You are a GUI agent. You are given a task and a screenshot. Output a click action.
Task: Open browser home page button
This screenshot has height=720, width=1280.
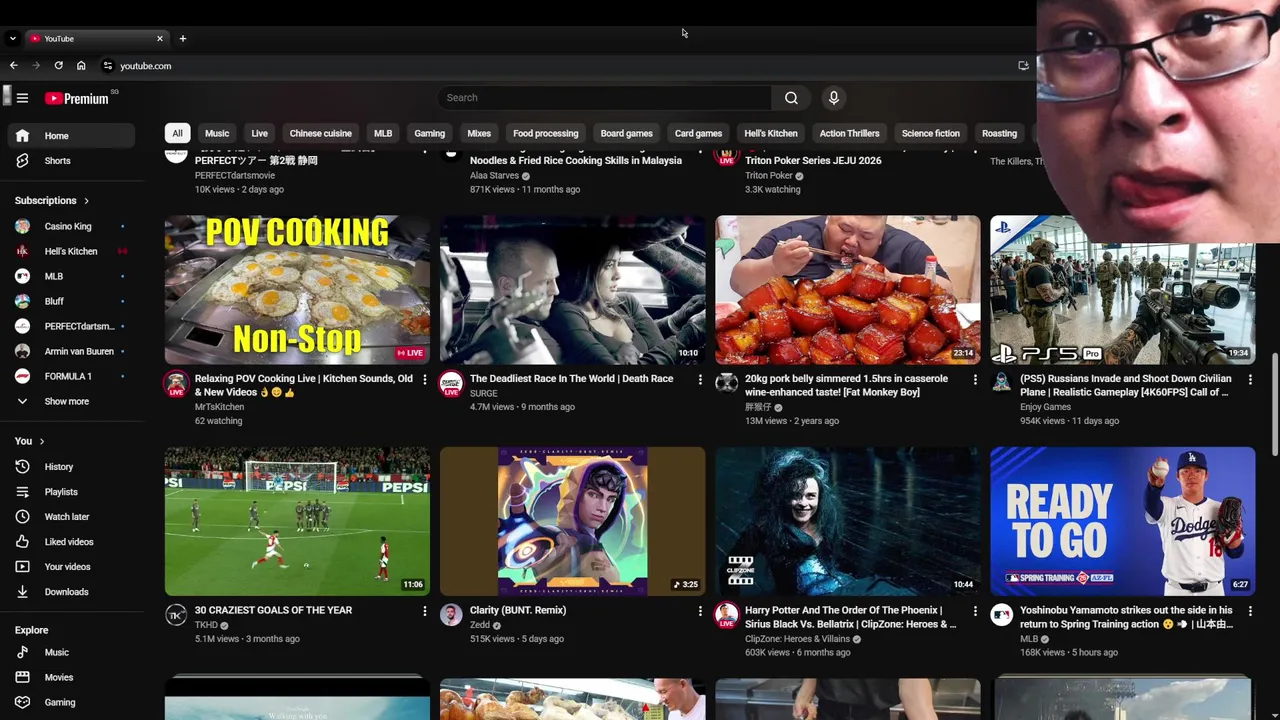pos(81,66)
